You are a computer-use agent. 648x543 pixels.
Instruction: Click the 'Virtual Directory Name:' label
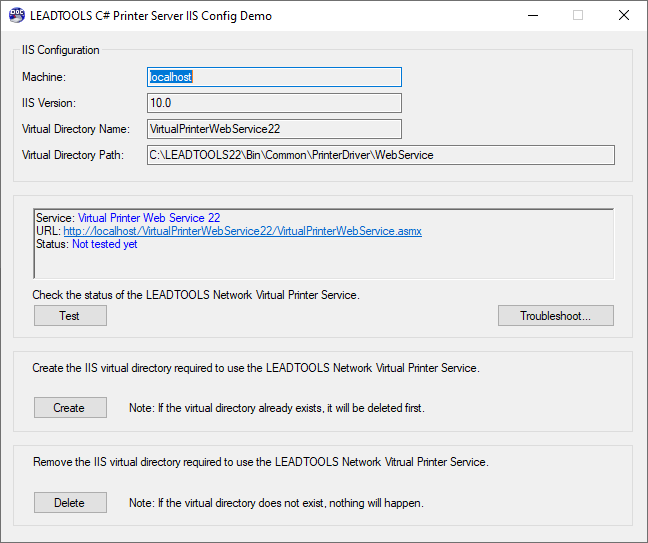coord(76,129)
